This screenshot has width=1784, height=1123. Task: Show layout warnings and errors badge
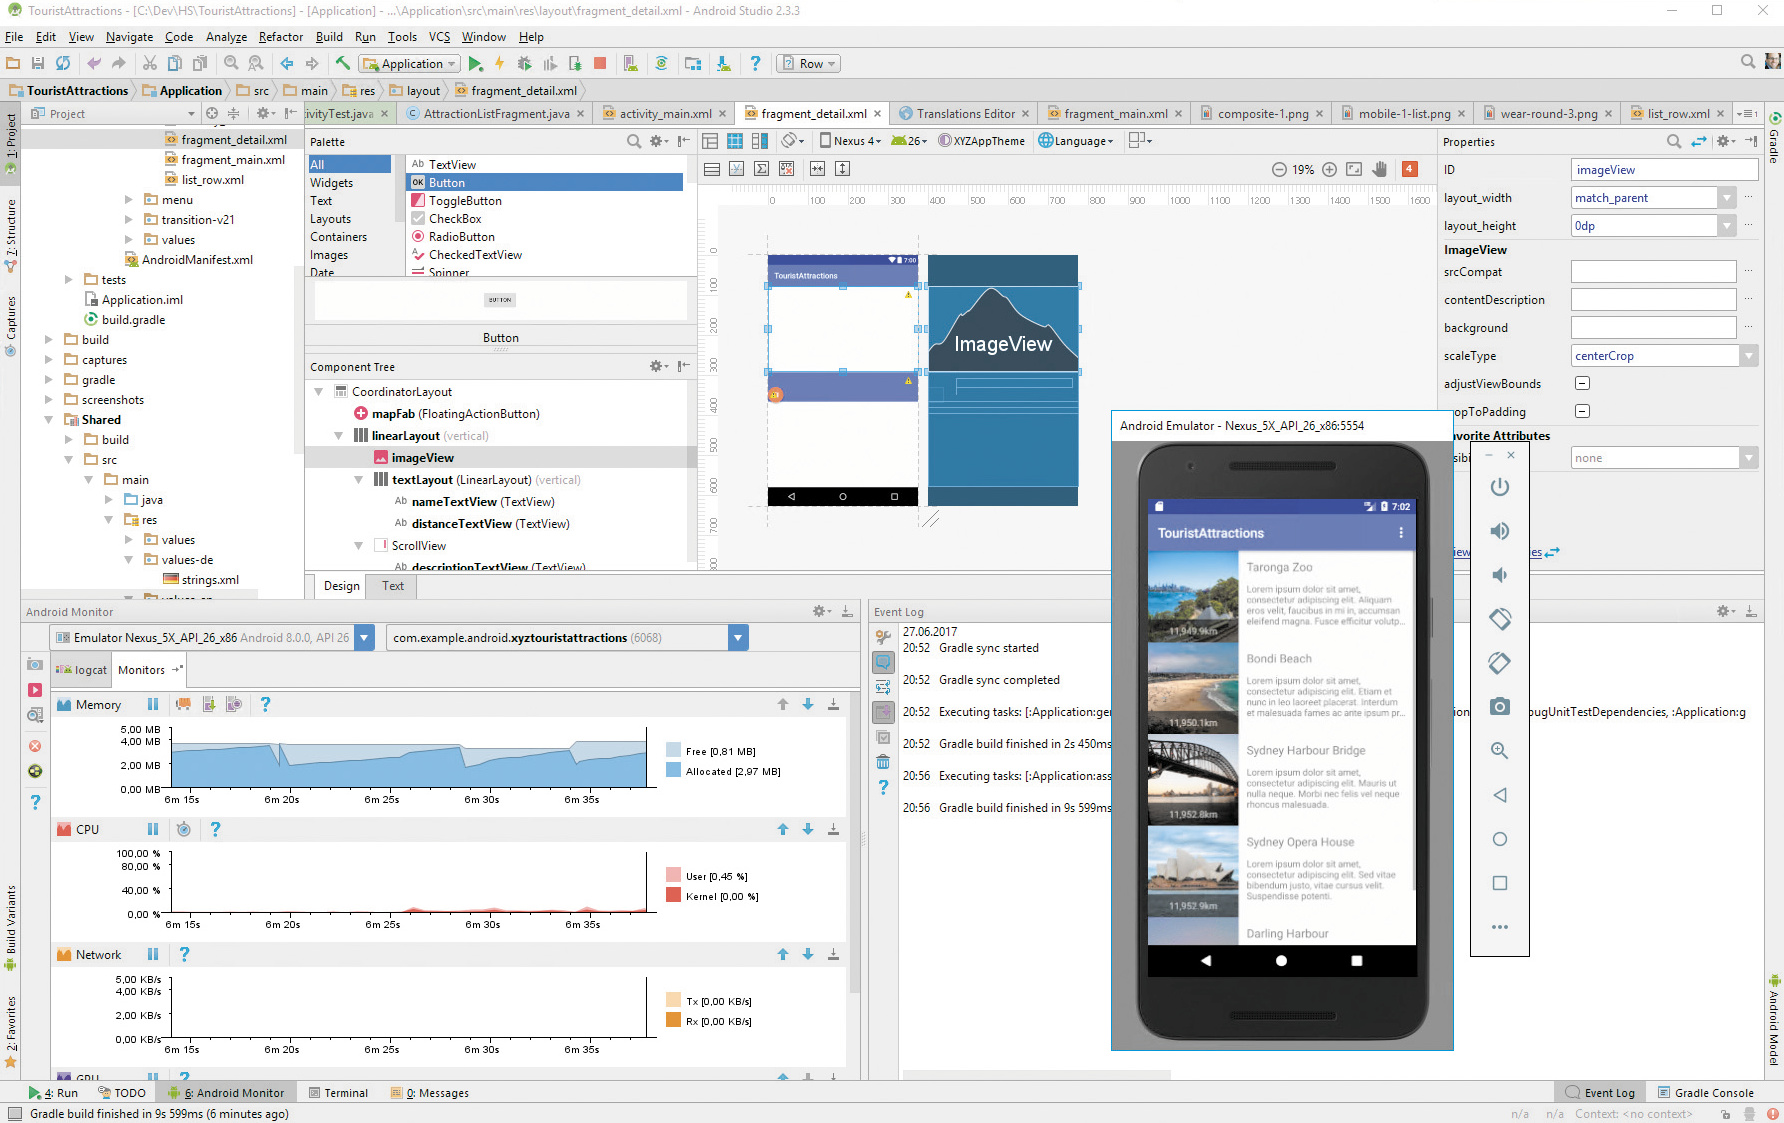pos(1410,169)
